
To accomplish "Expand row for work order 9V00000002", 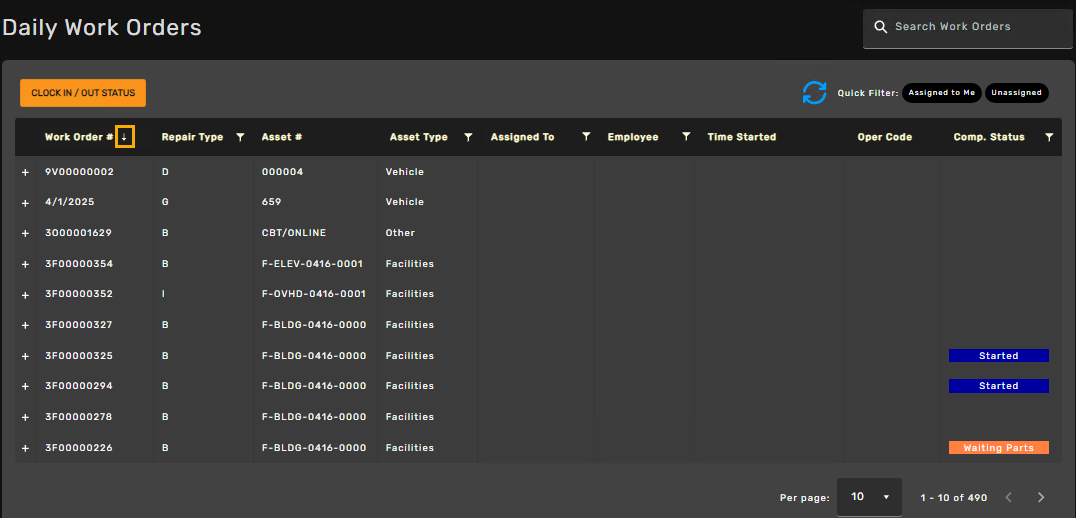I will pos(25,172).
